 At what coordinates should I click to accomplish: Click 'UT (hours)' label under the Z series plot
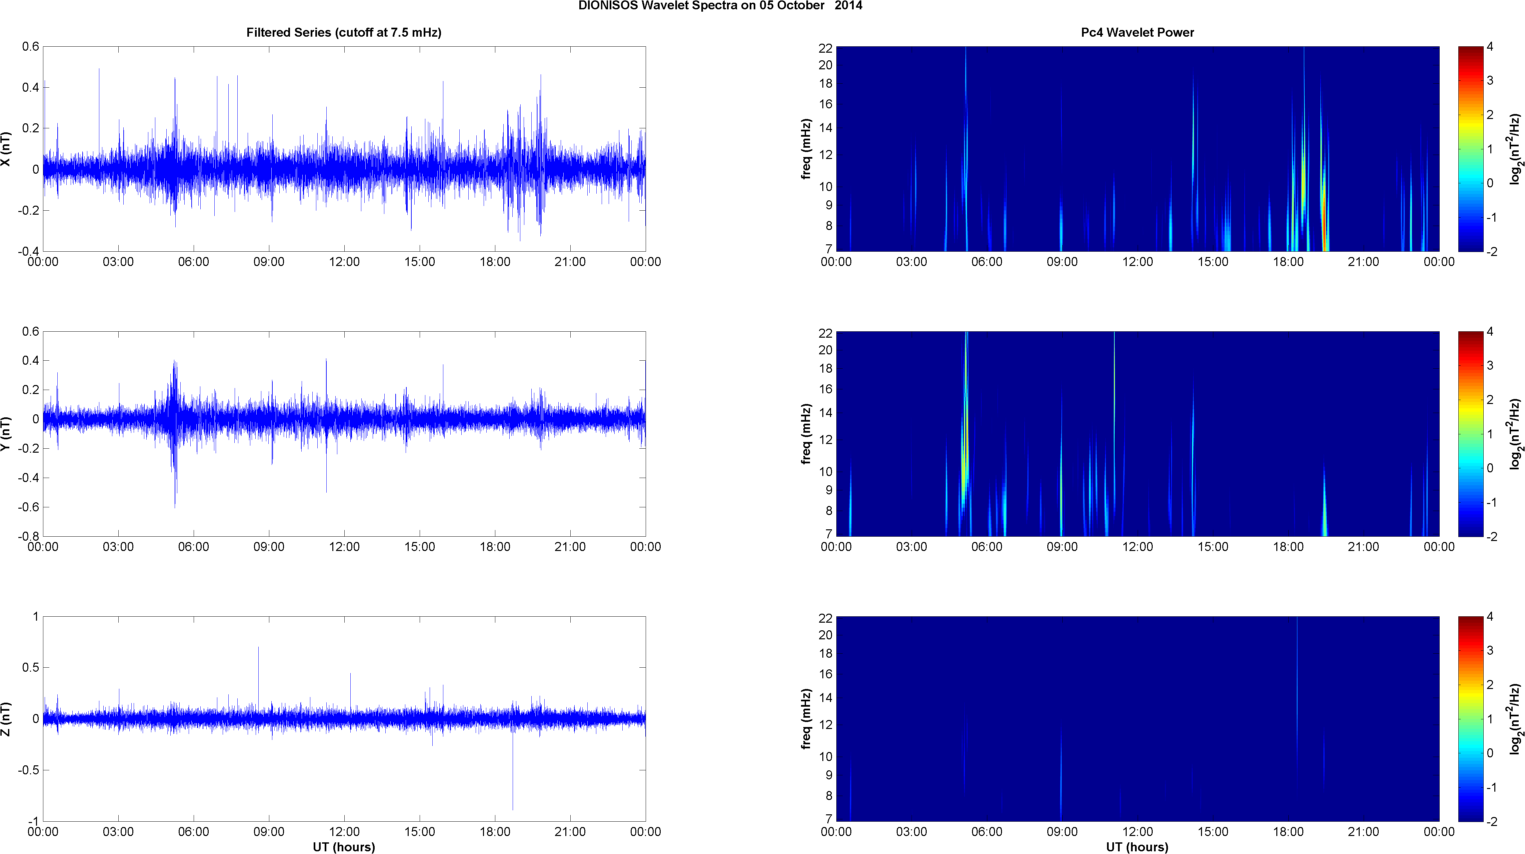pyautogui.click(x=344, y=847)
